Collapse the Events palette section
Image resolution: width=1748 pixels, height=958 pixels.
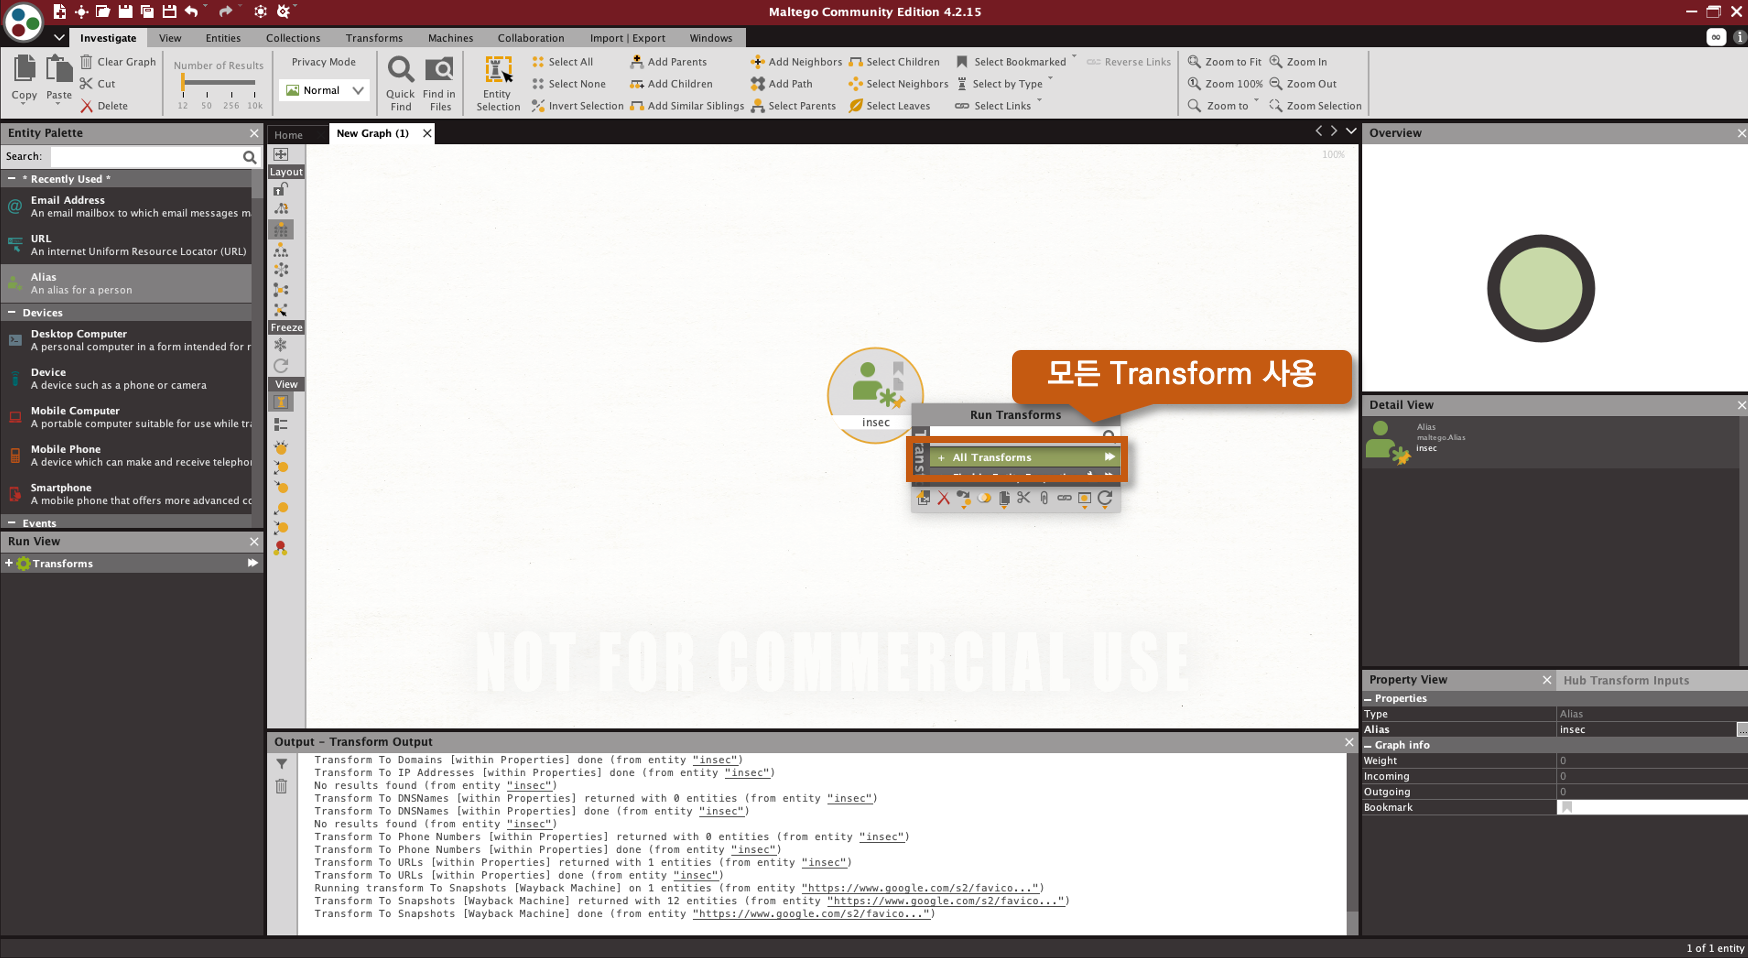tap(11, 522)
